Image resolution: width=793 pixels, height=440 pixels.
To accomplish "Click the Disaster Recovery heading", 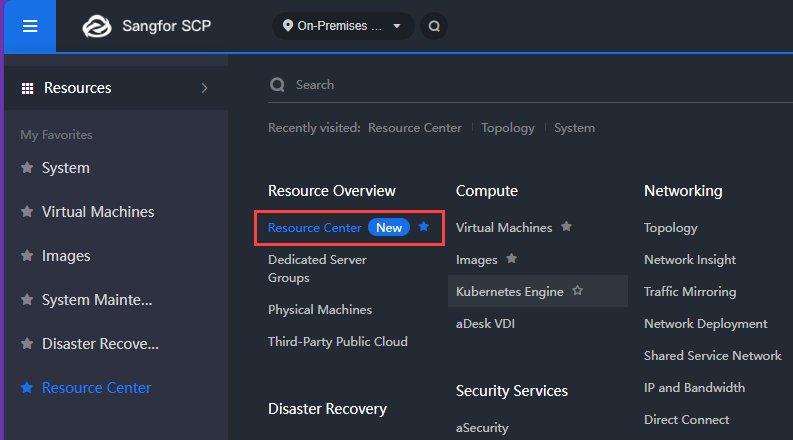I will point(327,409).
